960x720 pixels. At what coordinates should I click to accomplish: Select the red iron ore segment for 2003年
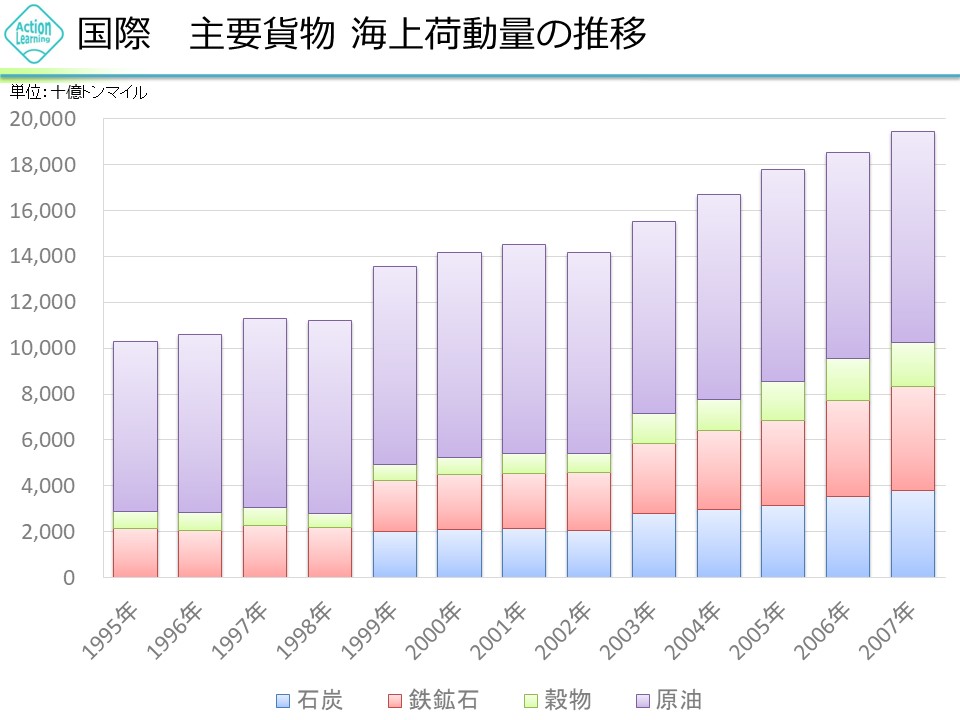click(x=653, y=478)
